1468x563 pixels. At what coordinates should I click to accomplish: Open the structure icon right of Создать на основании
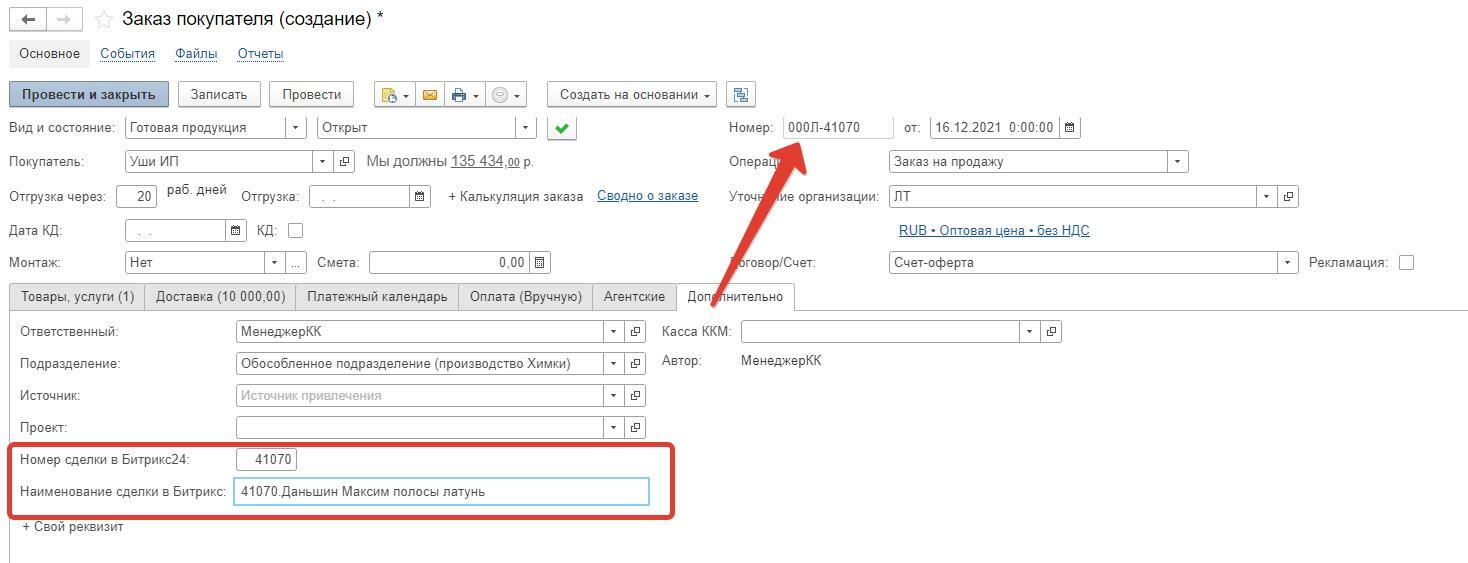point(740,95)
